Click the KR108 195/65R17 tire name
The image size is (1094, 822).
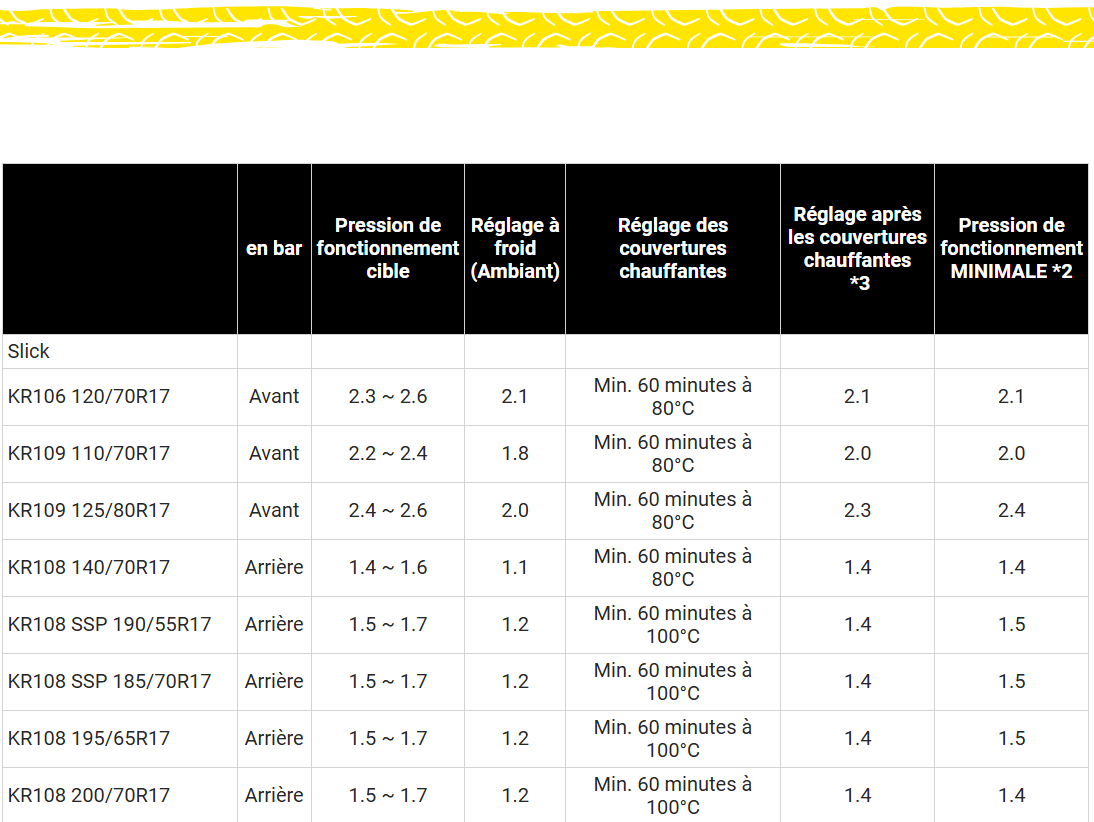pyautogui.click(x=89, y=738)
